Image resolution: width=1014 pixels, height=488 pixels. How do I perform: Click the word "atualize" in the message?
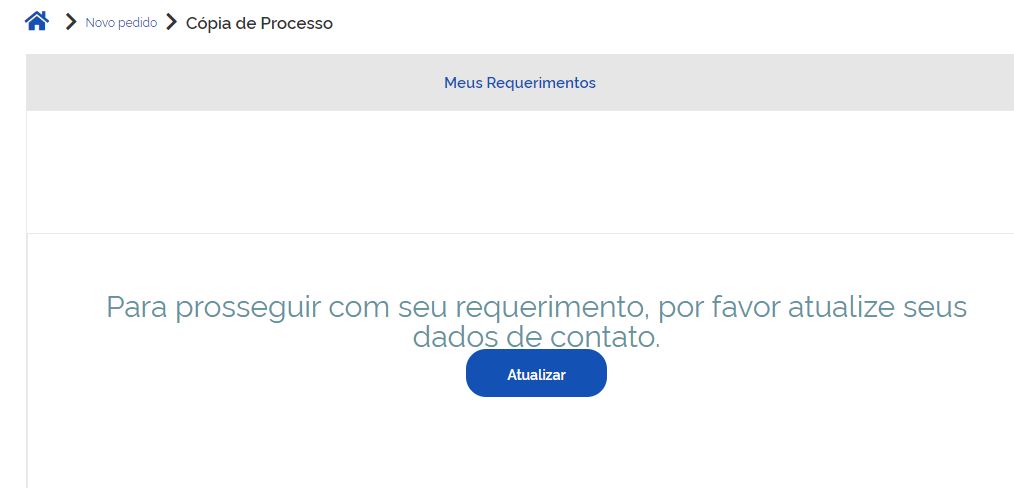[x=836, y=306]
